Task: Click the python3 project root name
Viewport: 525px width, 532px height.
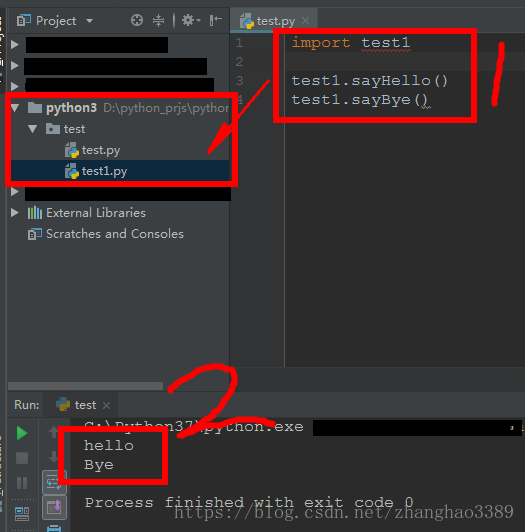Action: [x=72, y=108]
